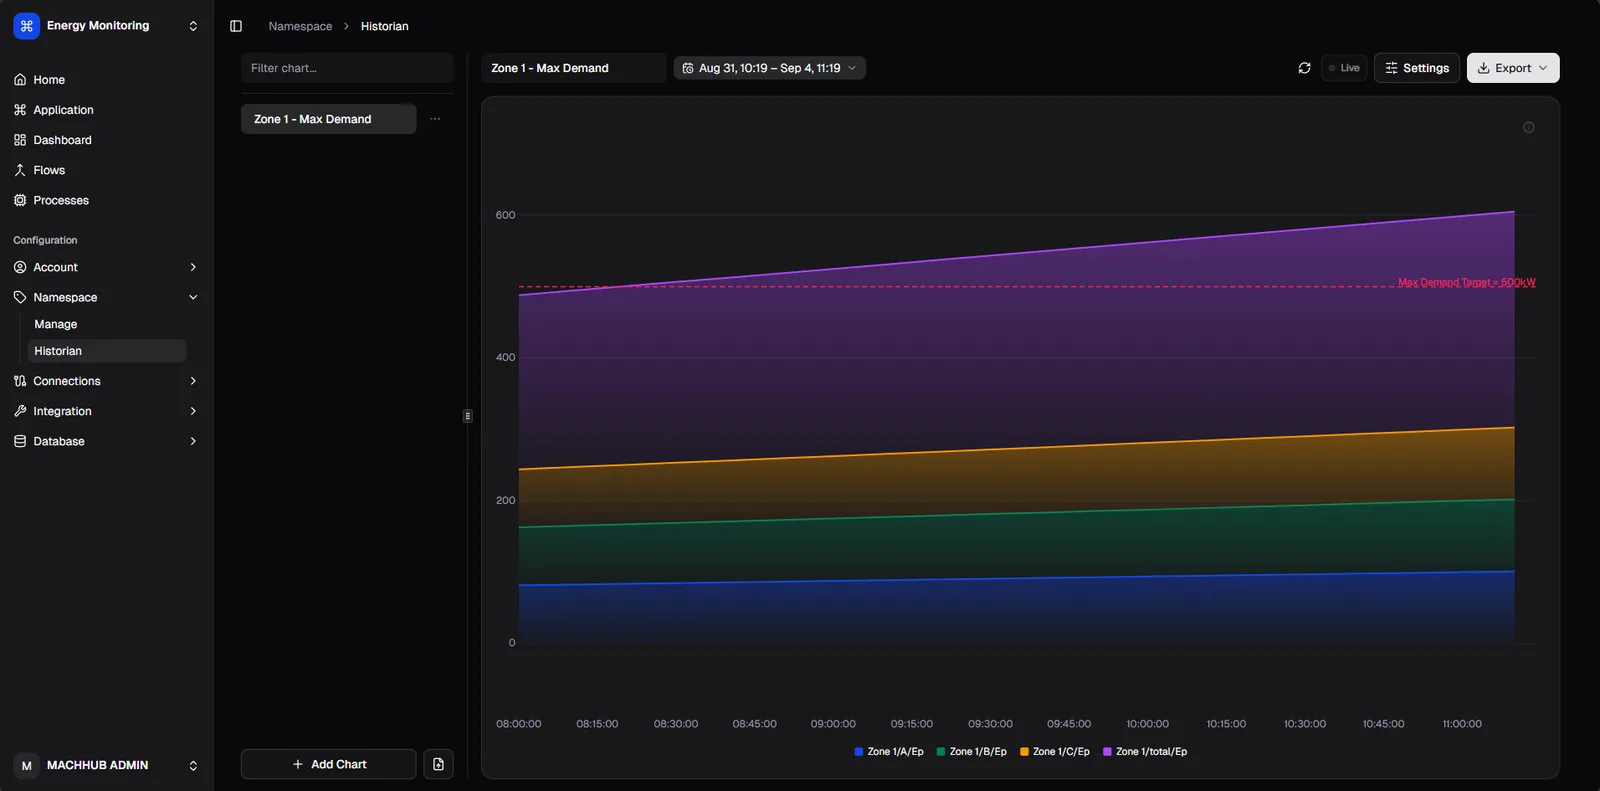Click the Database icon in sidebar
The width and height of the screenshot is (1600, 791).
pyautogui.click(x=20, y=441)
